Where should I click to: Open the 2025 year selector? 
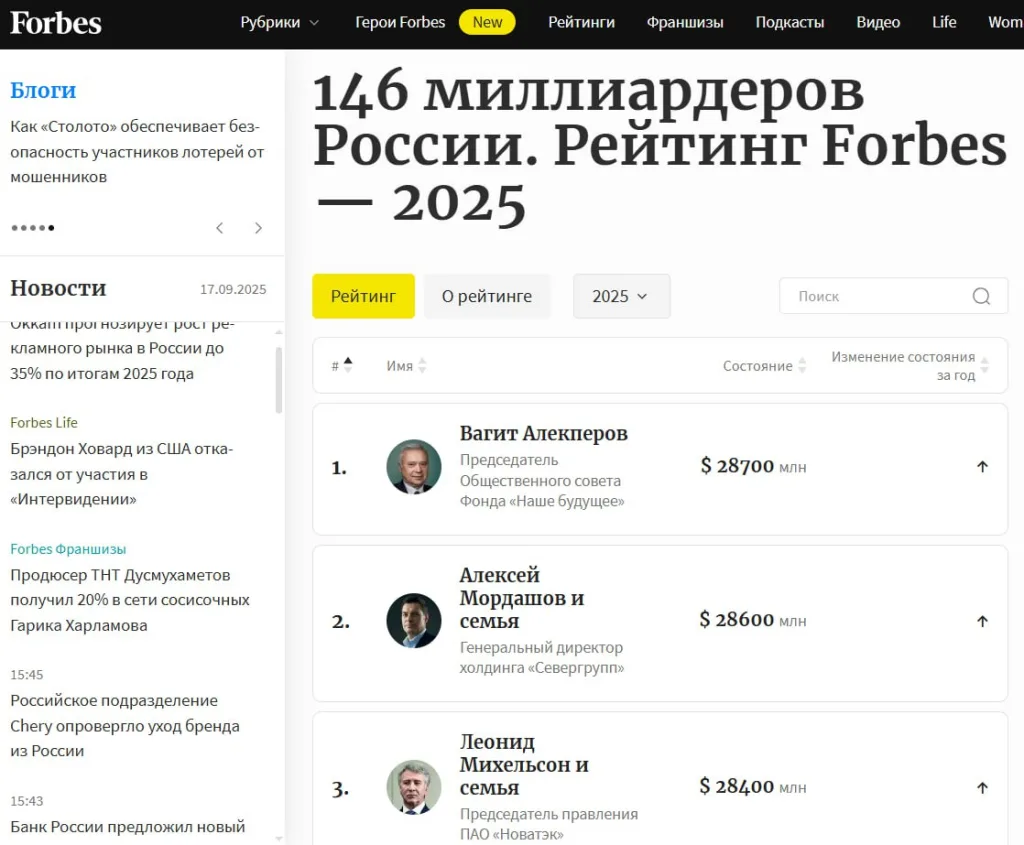[621, 296]
